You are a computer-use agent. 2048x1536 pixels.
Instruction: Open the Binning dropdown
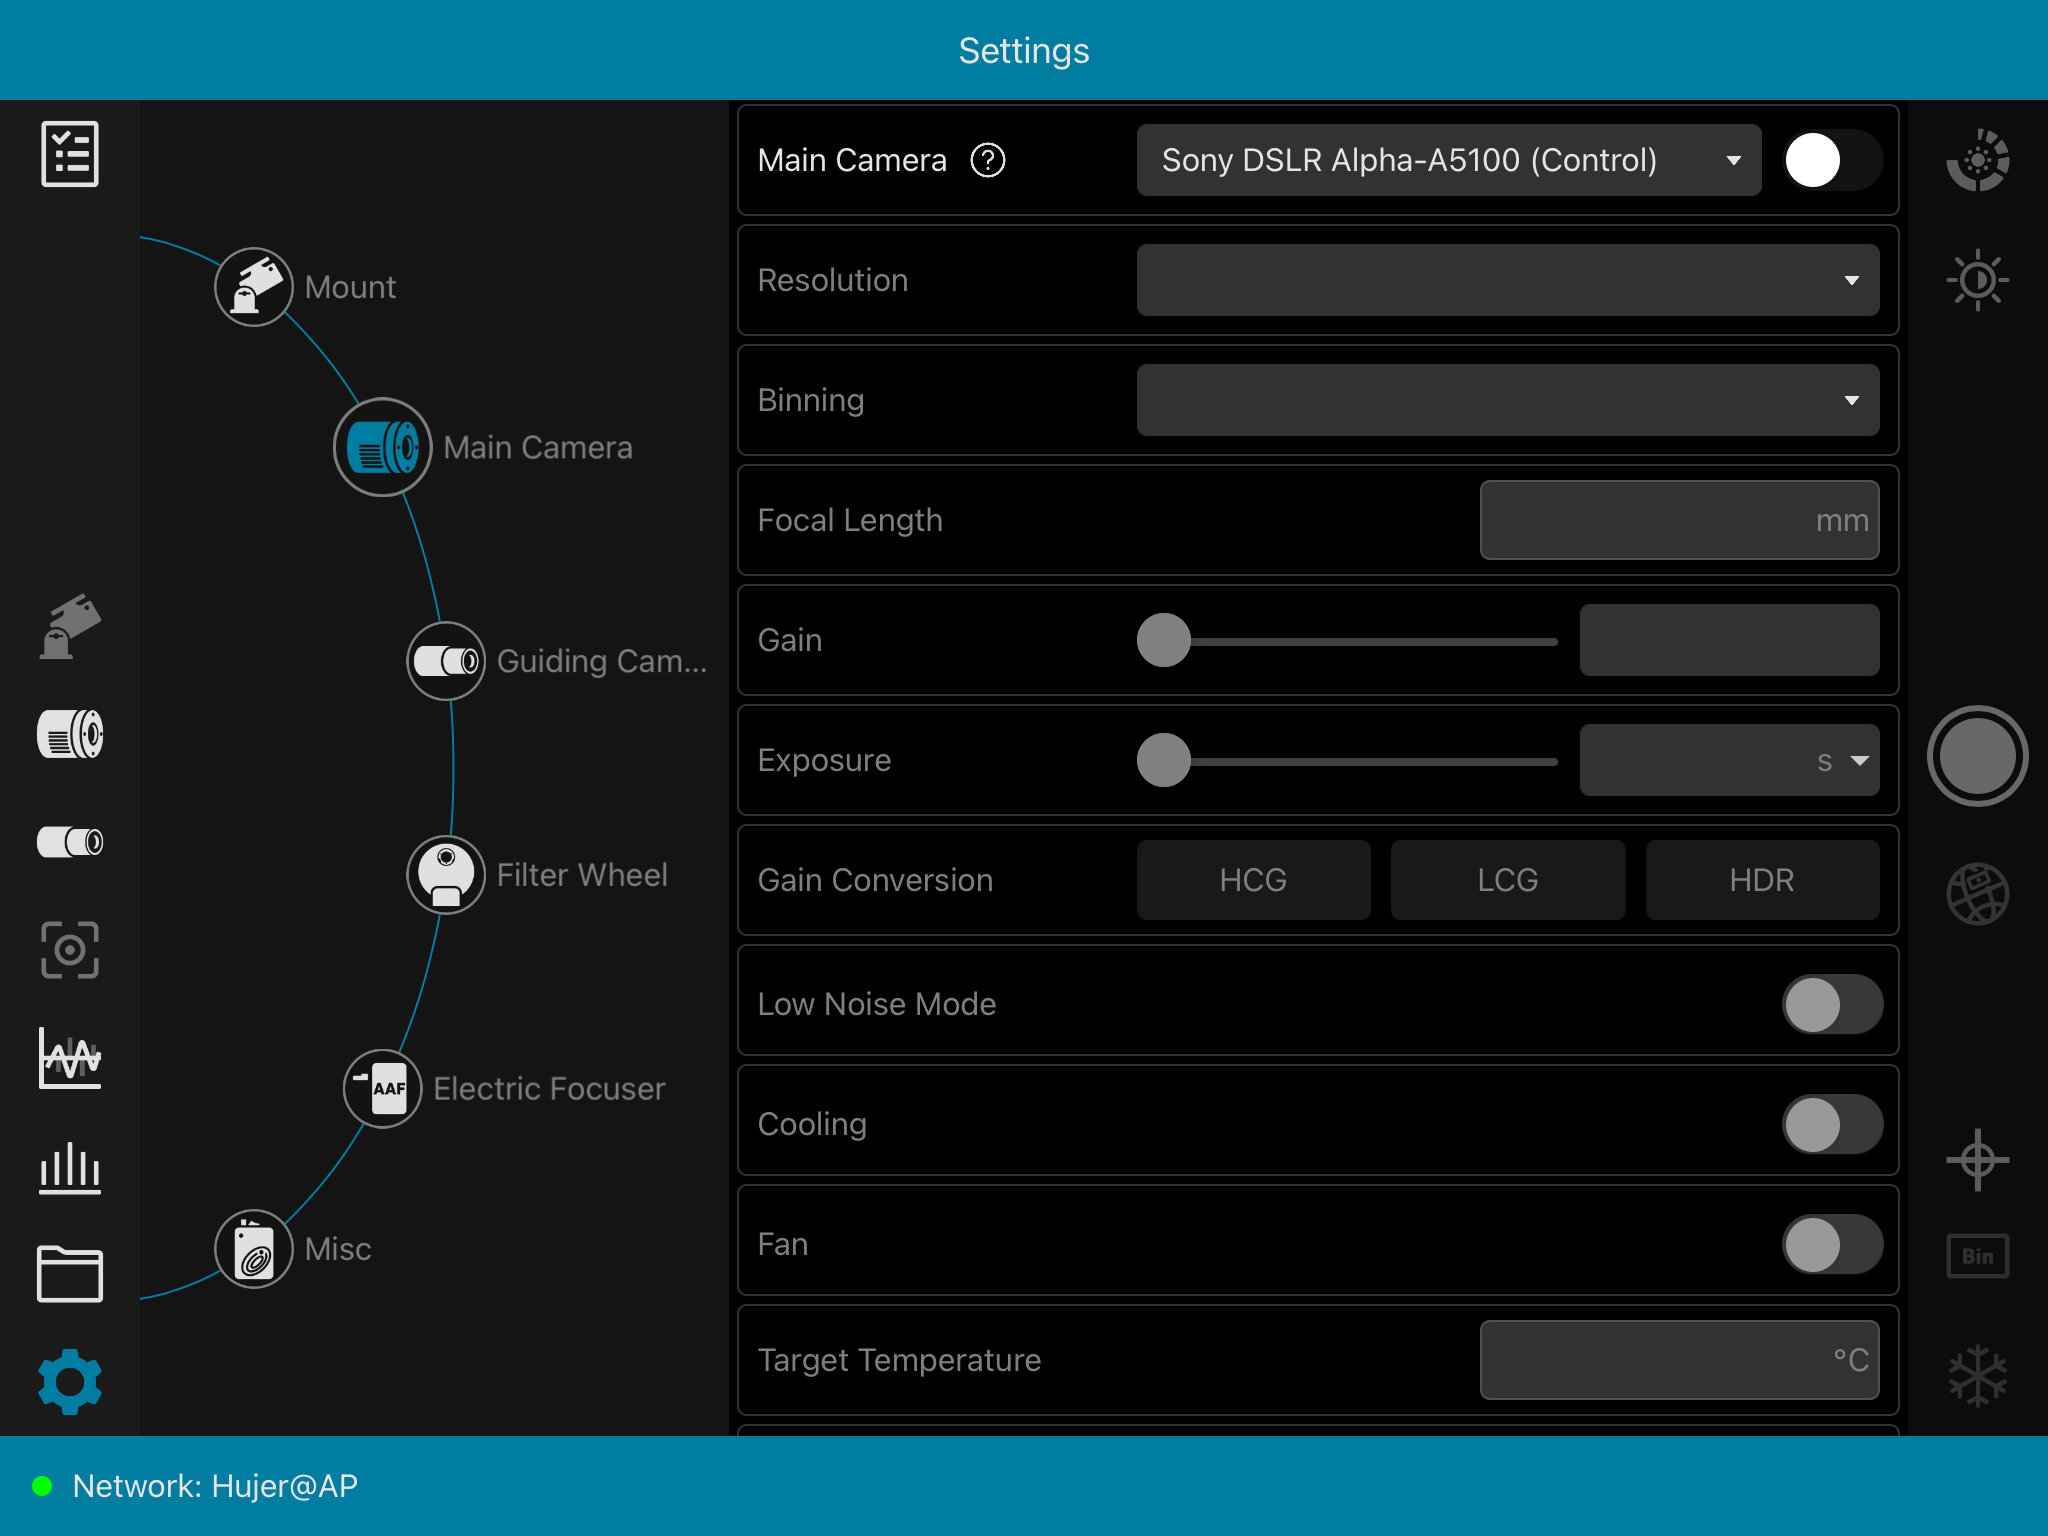pyautogui.click(x=1508, y=400)
